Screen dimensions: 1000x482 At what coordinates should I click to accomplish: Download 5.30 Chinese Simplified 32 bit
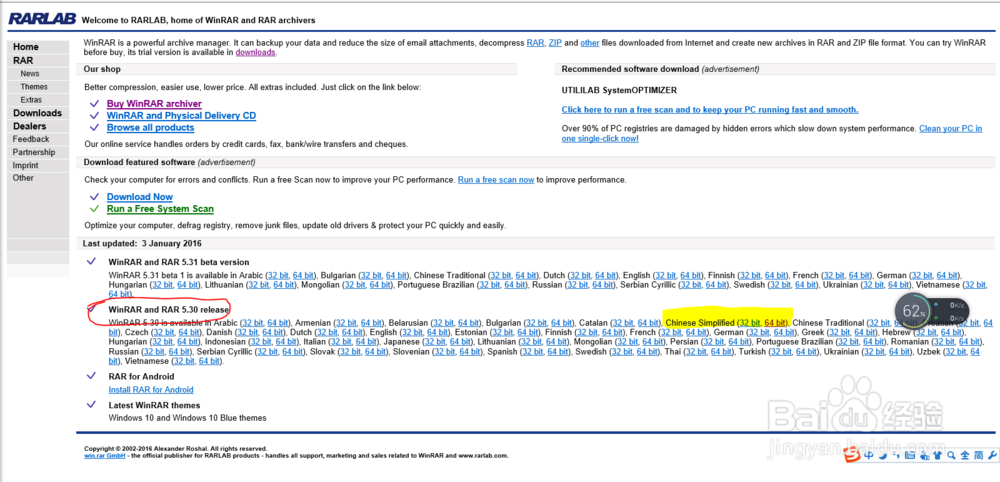[751, 323]
